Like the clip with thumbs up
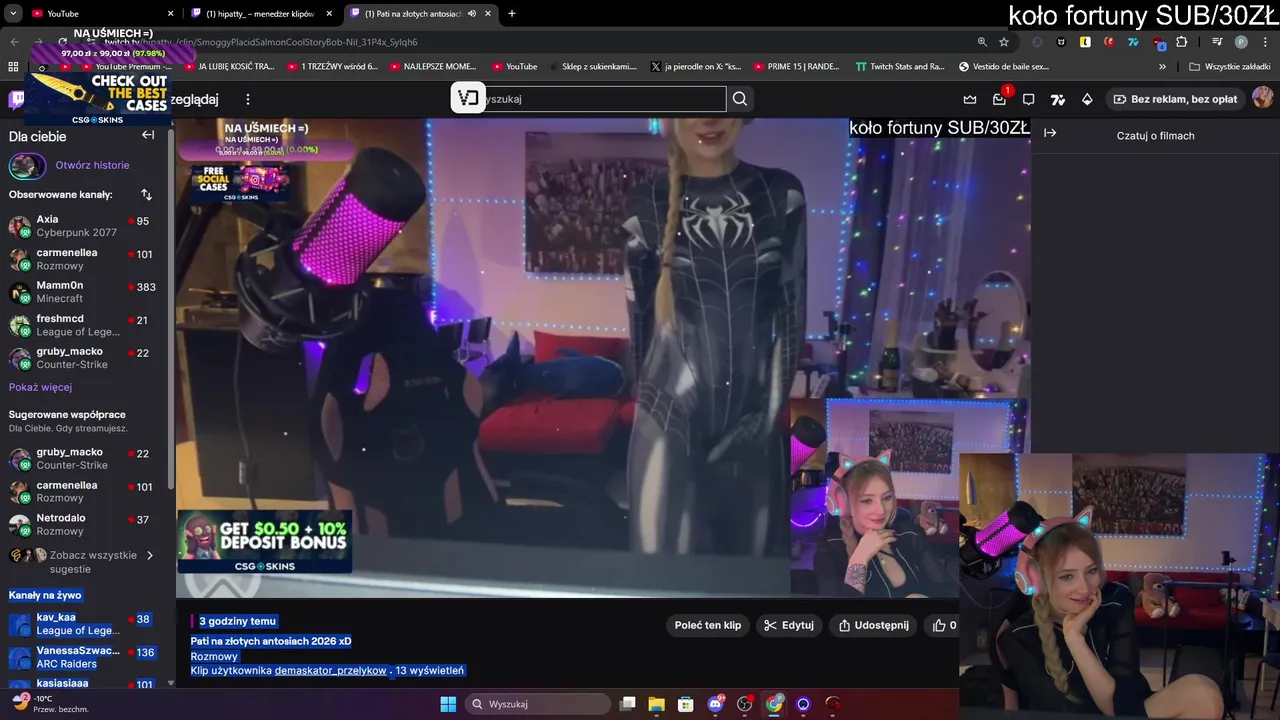This screenshot has height=720, width=1280. tap(940, 625)
